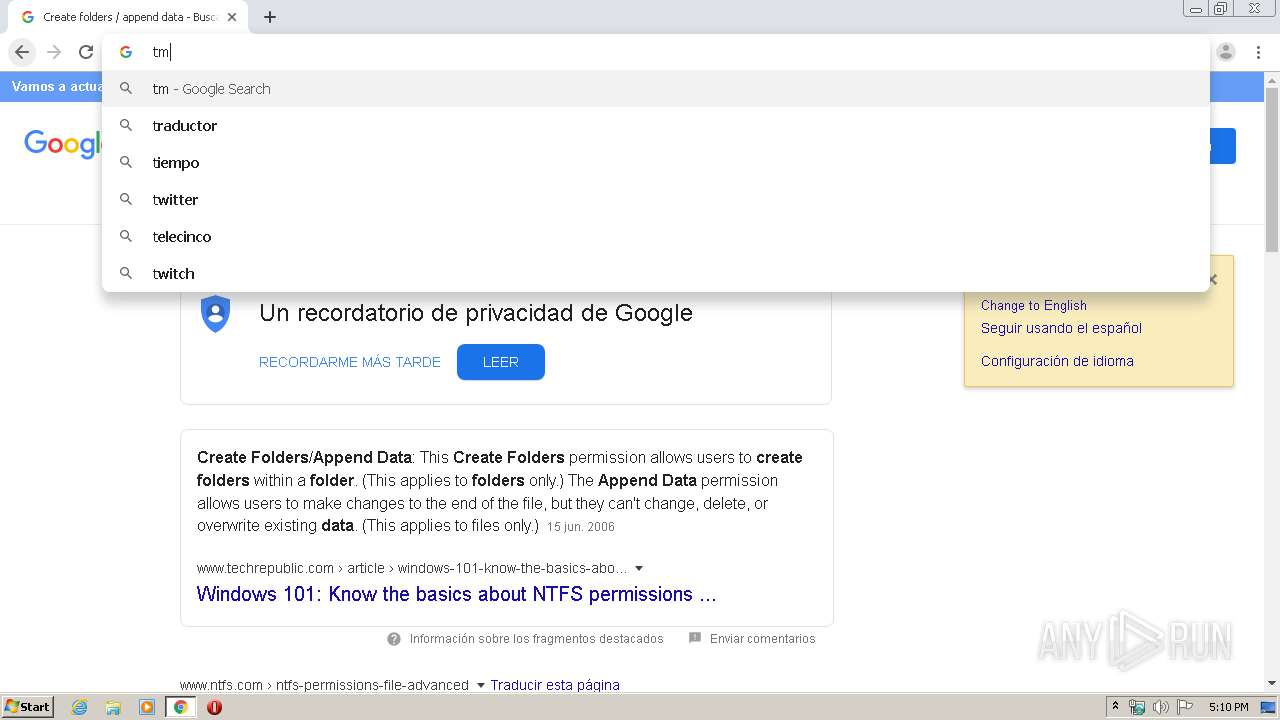Click the search magnifier icon beside 'twitch'
This screenshot has width=1280, height=720.
[126, 273]
